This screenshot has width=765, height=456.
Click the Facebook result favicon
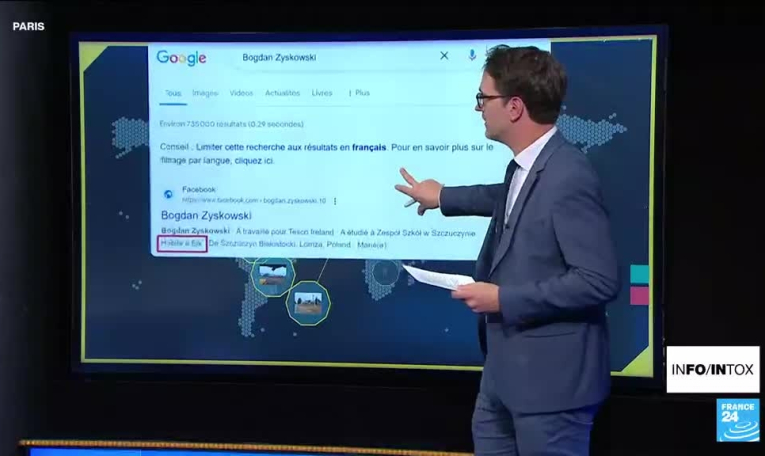pyautogui.click(x=168, y=194)
